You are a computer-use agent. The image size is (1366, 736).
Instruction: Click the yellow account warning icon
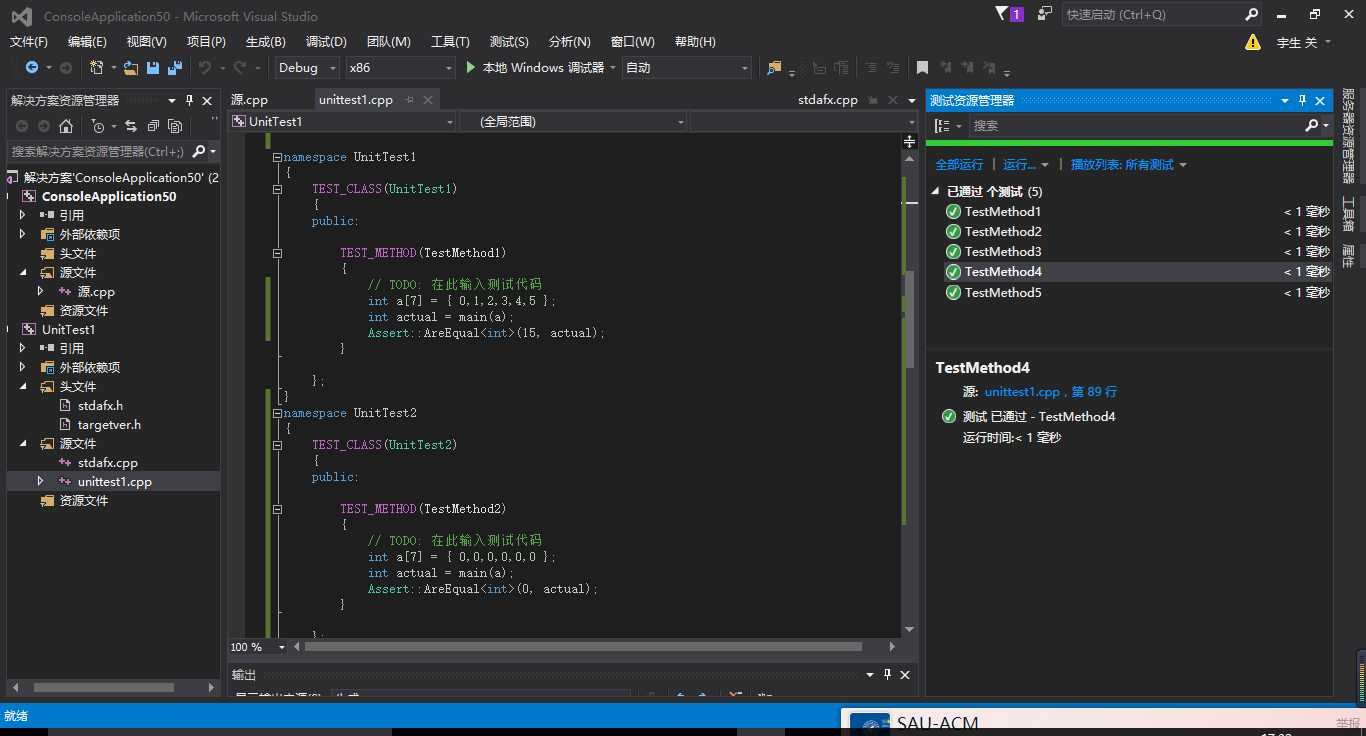[x=1253, y=42]
